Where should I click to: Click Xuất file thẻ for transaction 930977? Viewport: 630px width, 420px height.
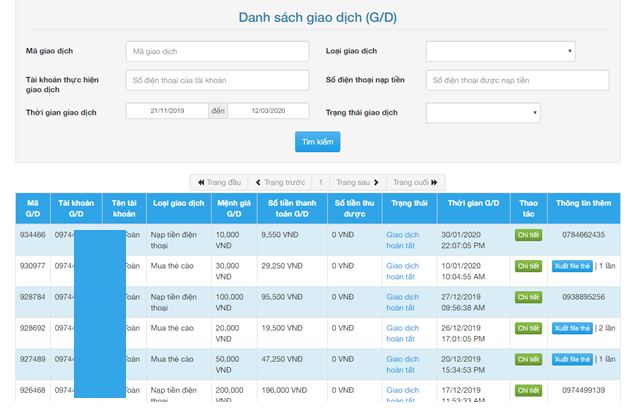[572, 266]
